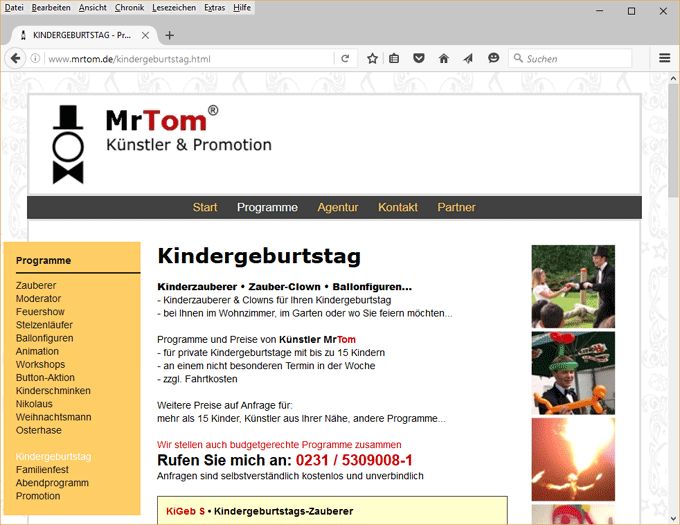This screenshot has width=680, height=525.
Task: Click the fire show photo
Action: tap(573, 460)
